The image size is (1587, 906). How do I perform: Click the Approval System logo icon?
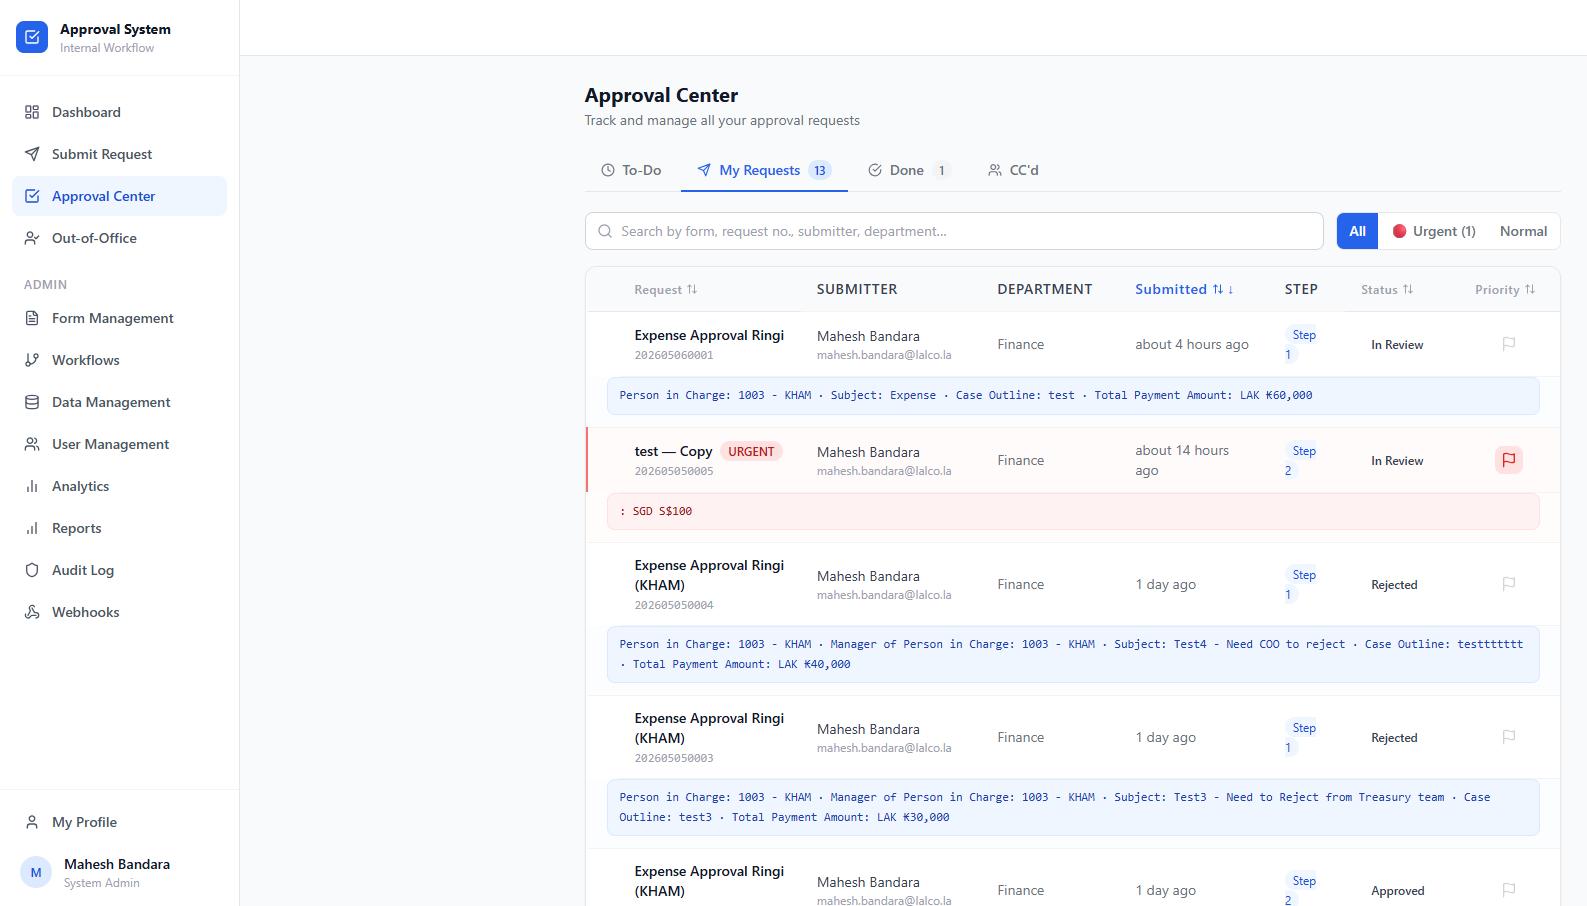[x=32, y=37]
